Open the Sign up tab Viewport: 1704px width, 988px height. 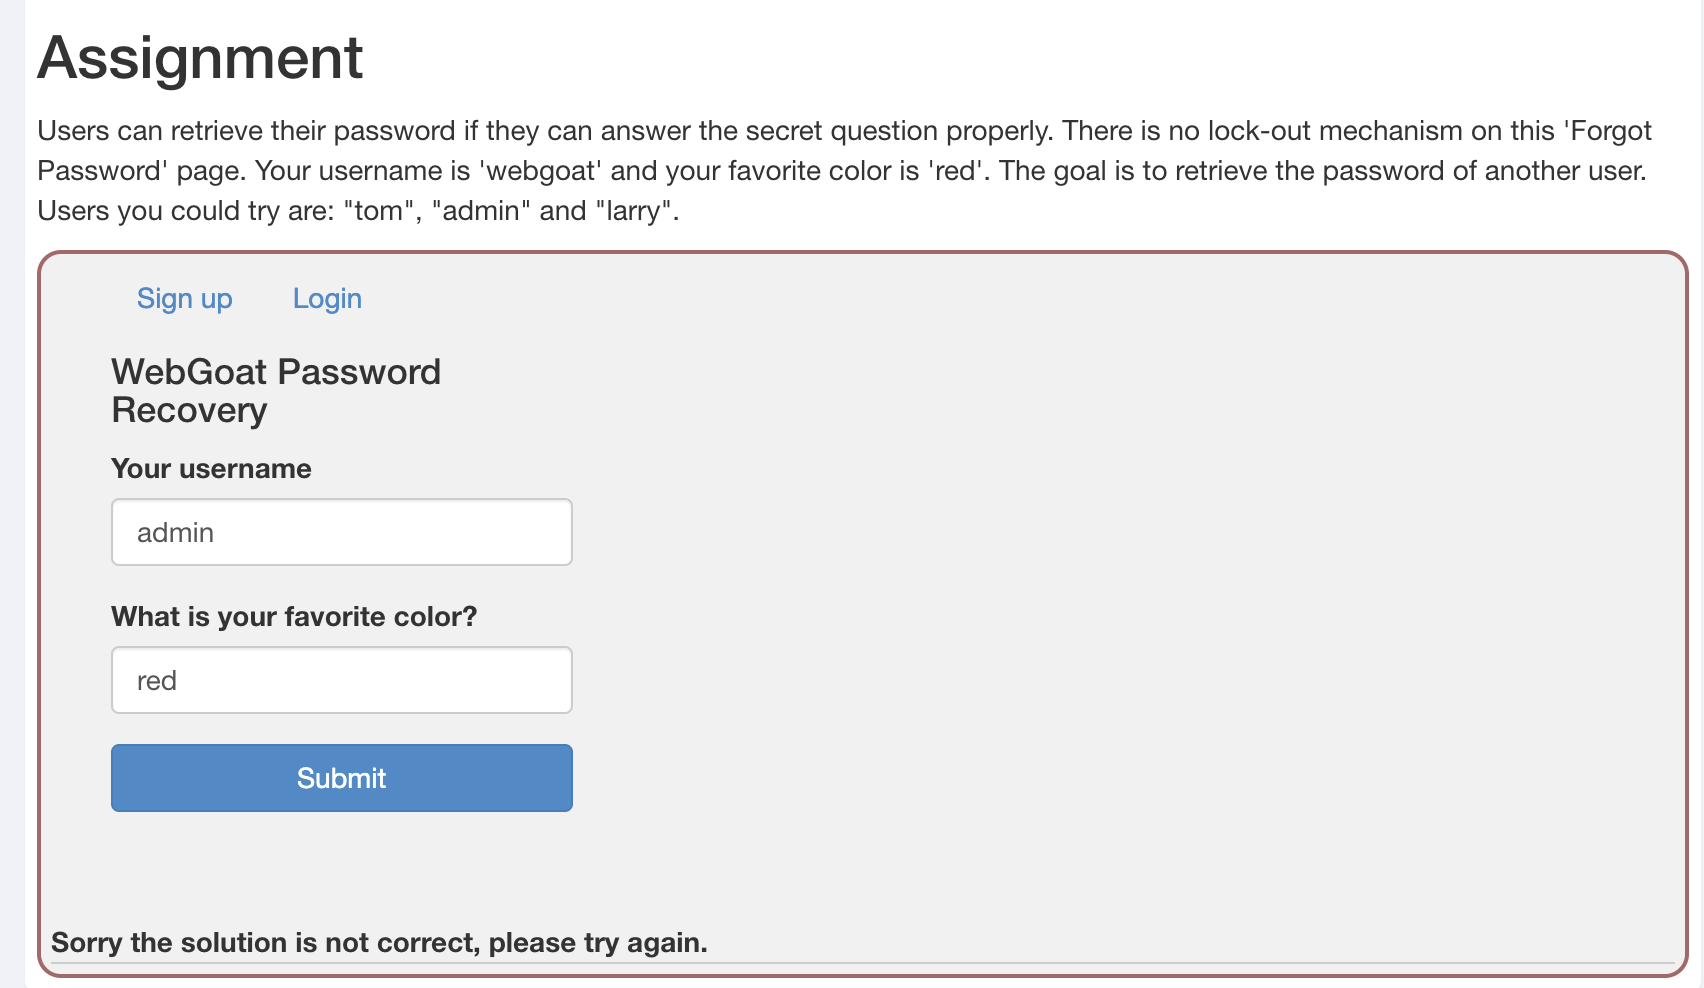click(x=184, y=299)
